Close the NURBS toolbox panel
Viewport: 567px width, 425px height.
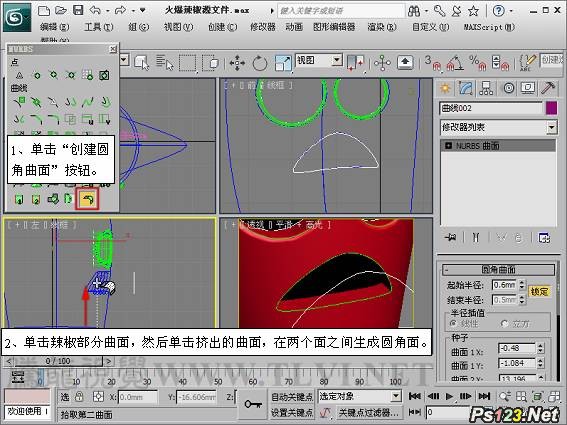pyautogui.click(x=113, y=49)
